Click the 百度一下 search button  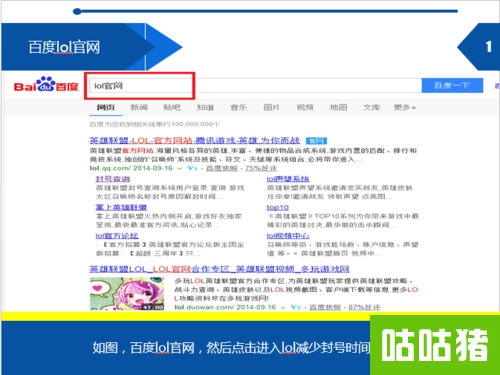tap(452, 86)
